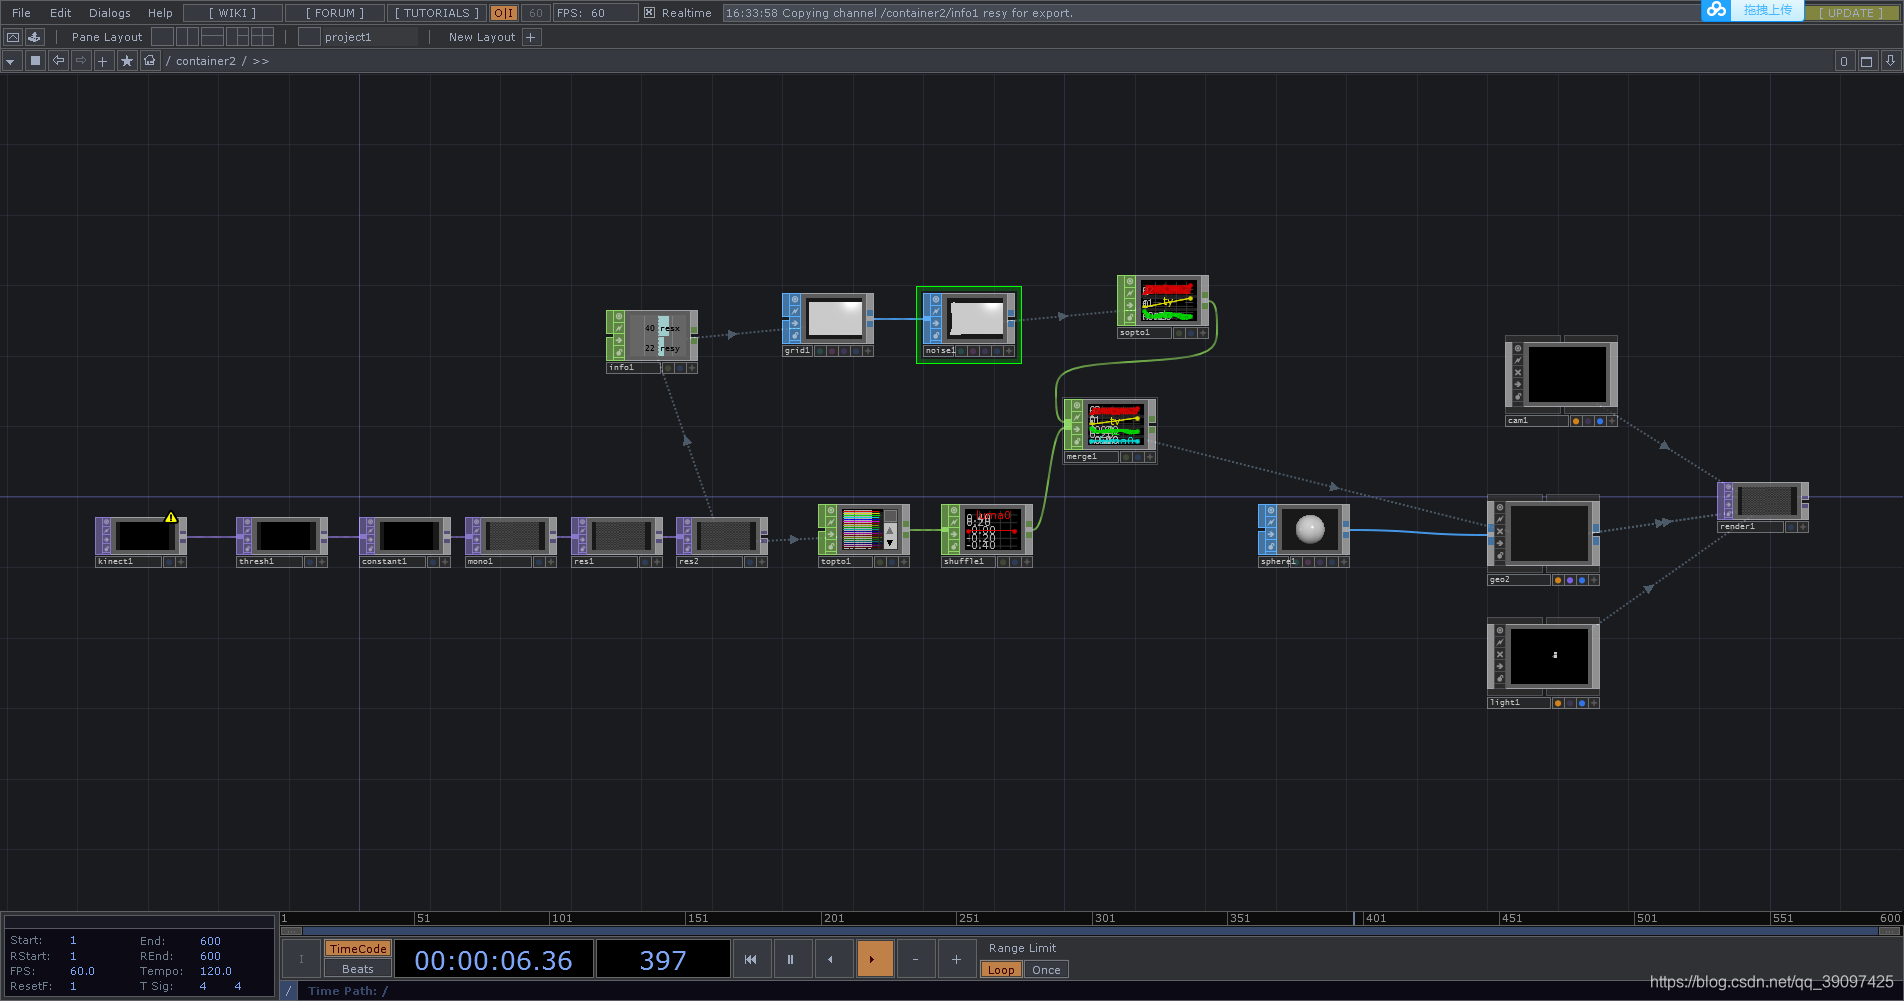Click the New Layout plus button
The height and width of the screenshot is (1001, 1904).
click(x=531, y=37)
